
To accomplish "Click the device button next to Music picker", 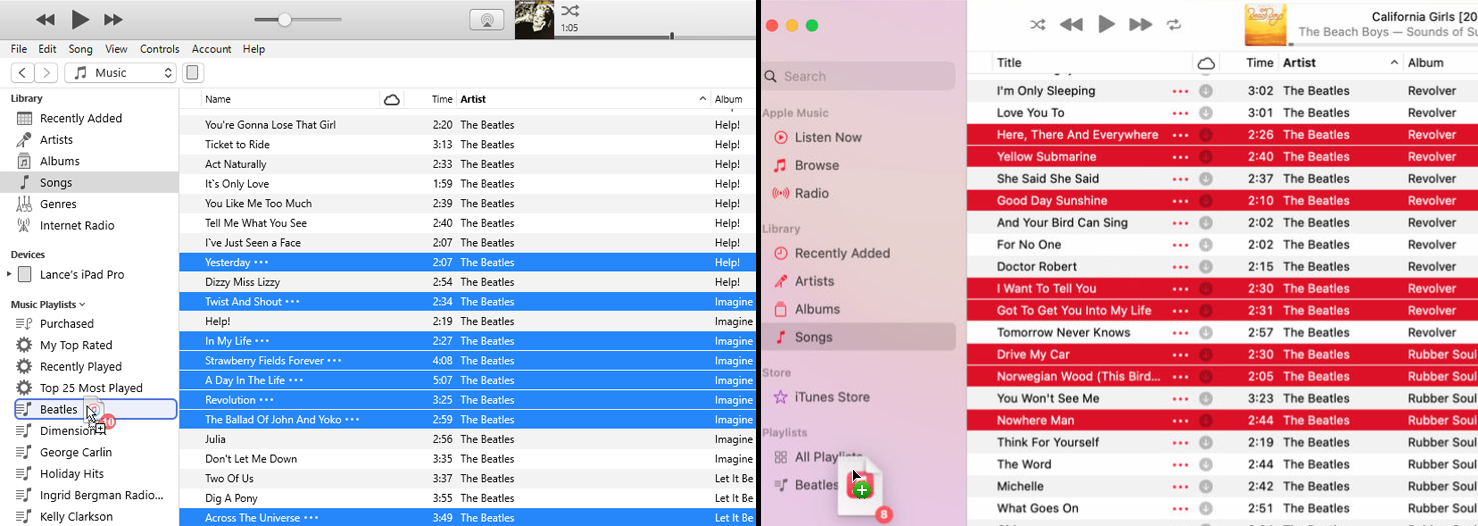I will [x=194, y=72].
